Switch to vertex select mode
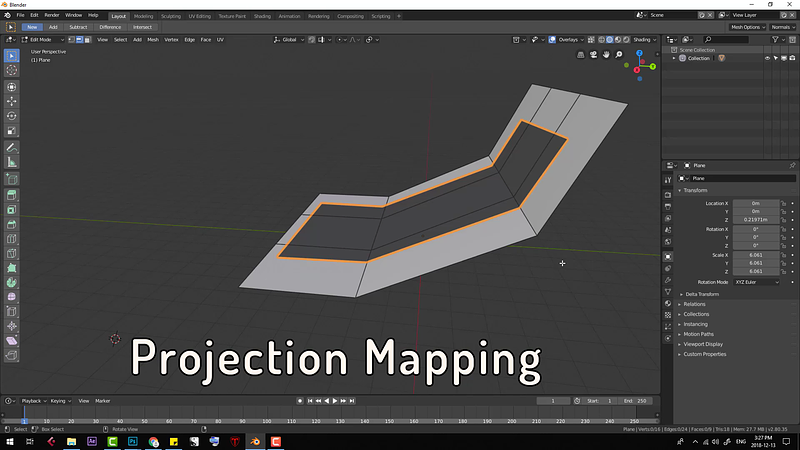 [x=71, y=40]
